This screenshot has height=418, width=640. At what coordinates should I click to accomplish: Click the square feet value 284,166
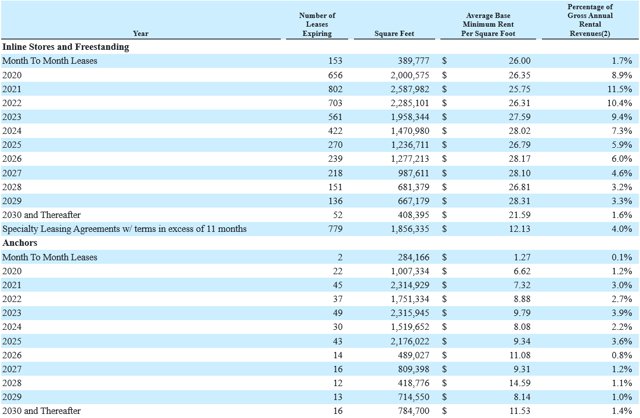[x=413, y=257]
